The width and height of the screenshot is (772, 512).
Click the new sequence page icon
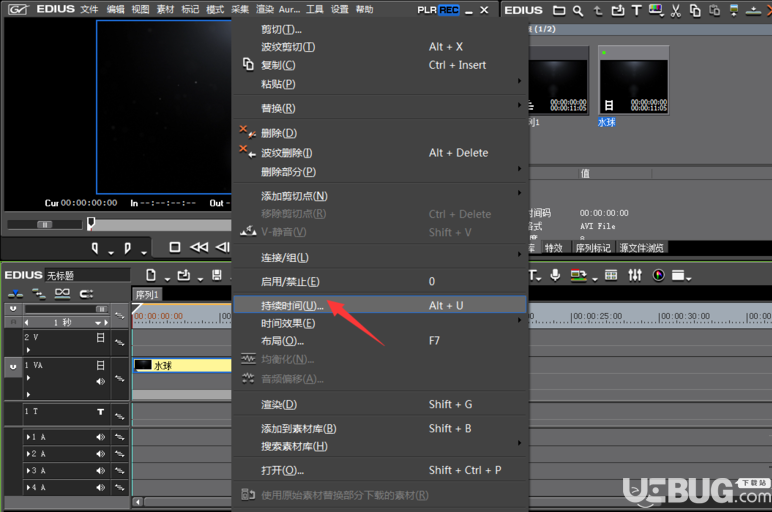coord(151,275)
